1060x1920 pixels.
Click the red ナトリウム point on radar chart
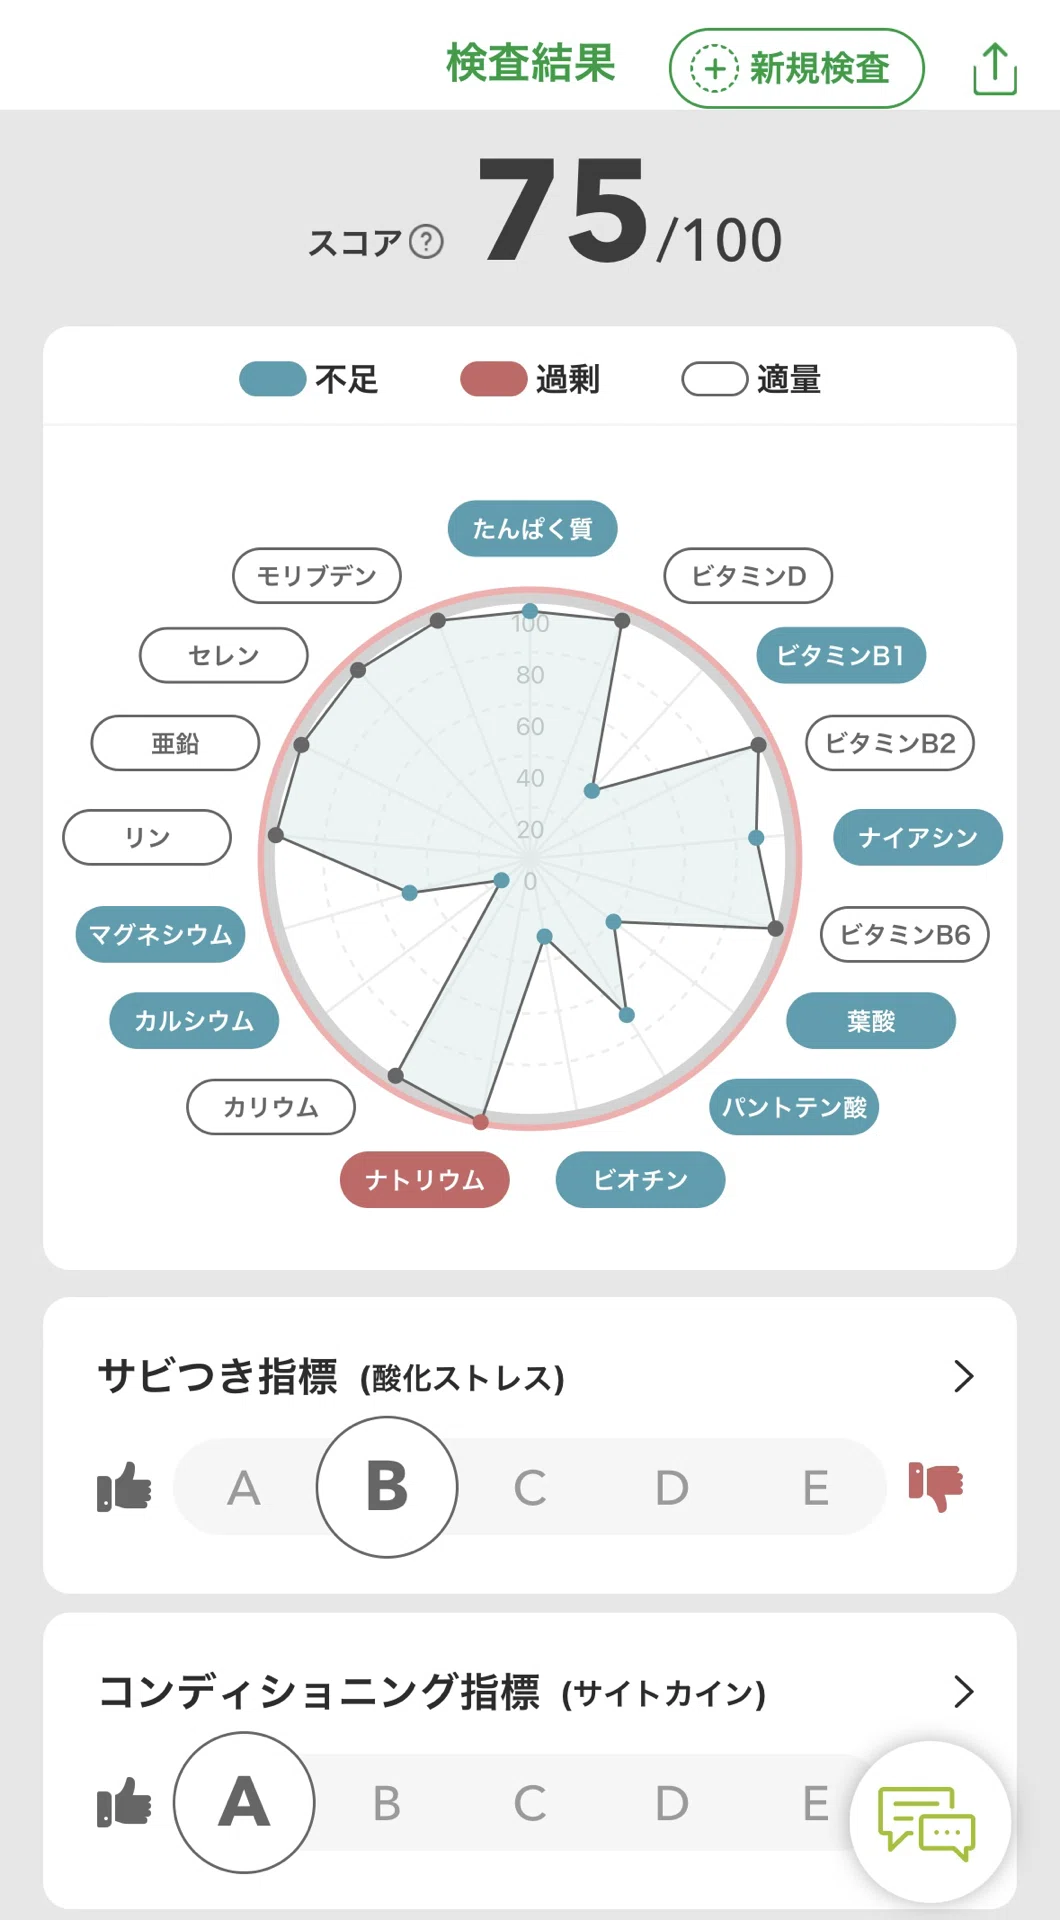[481, 1122]
